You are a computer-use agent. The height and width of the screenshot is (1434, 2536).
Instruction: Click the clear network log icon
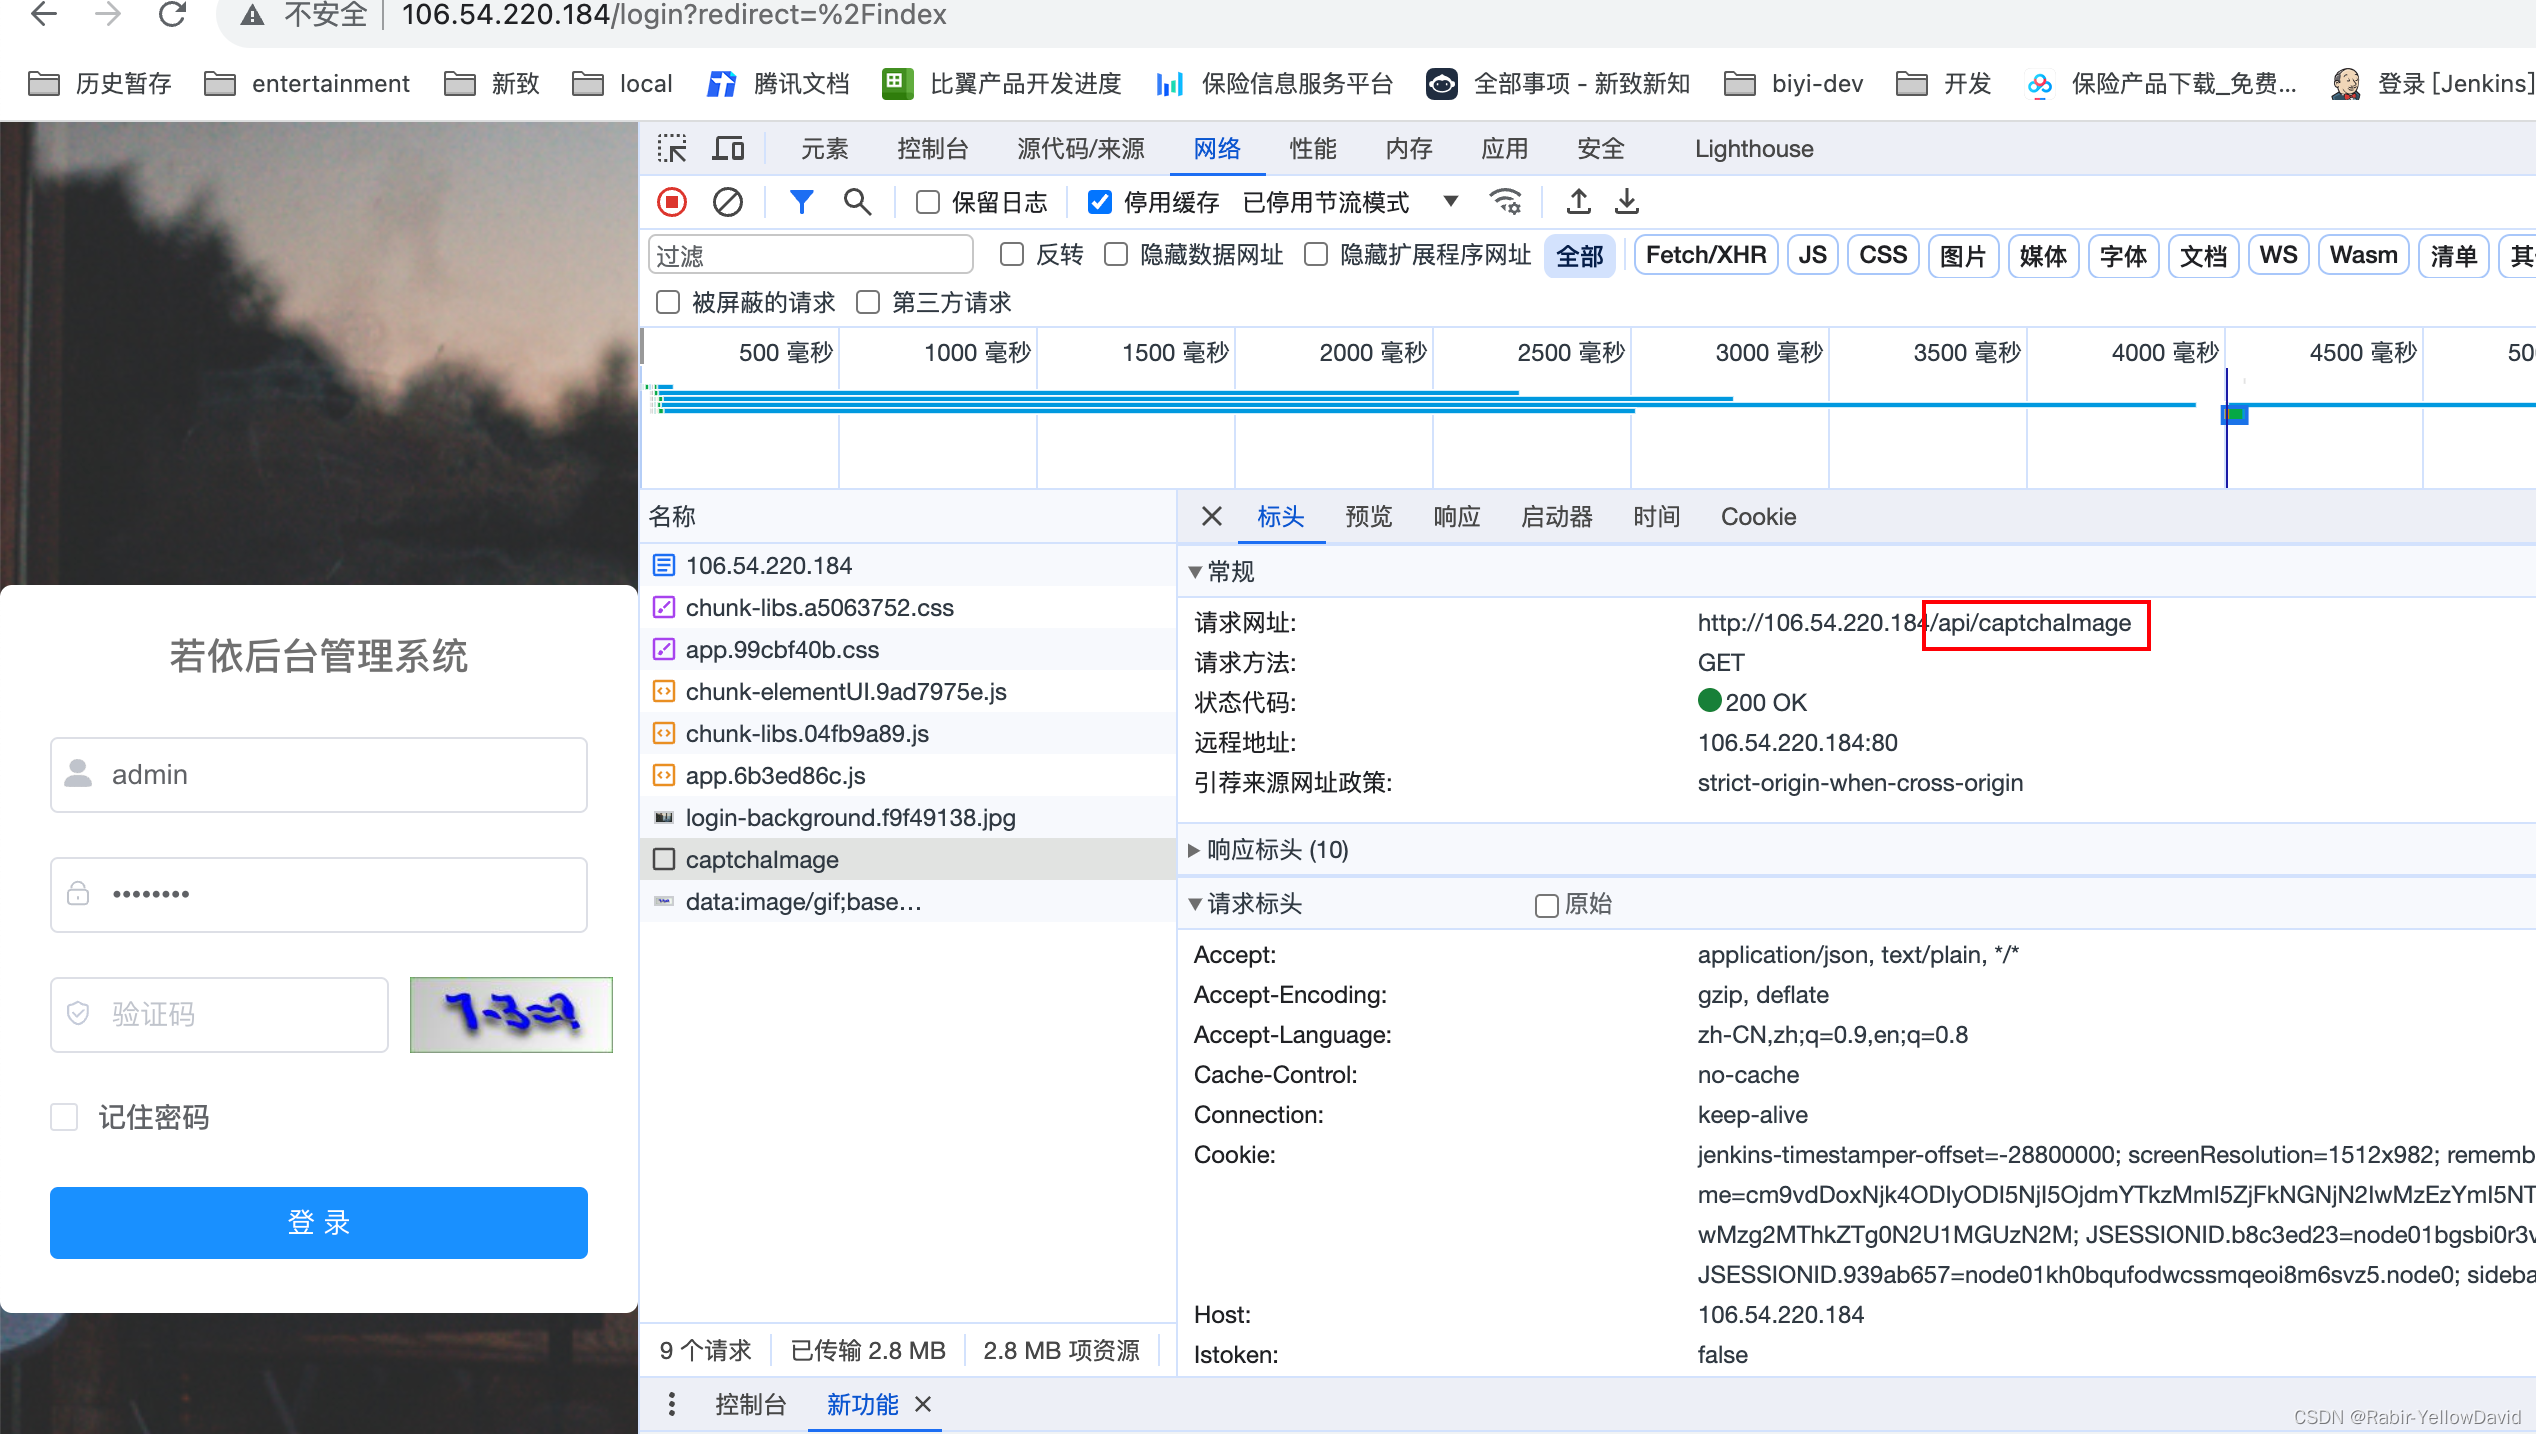(x=727, y=202)
